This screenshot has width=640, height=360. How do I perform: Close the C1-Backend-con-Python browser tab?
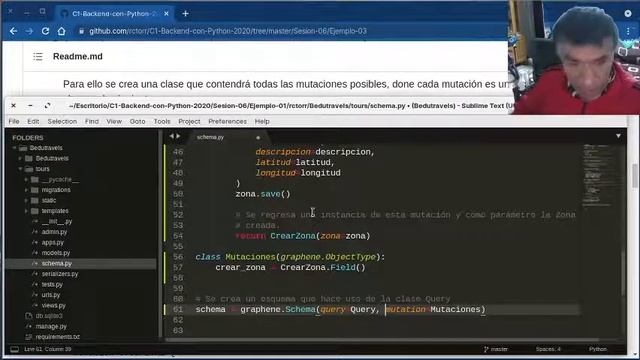(166, 13)
